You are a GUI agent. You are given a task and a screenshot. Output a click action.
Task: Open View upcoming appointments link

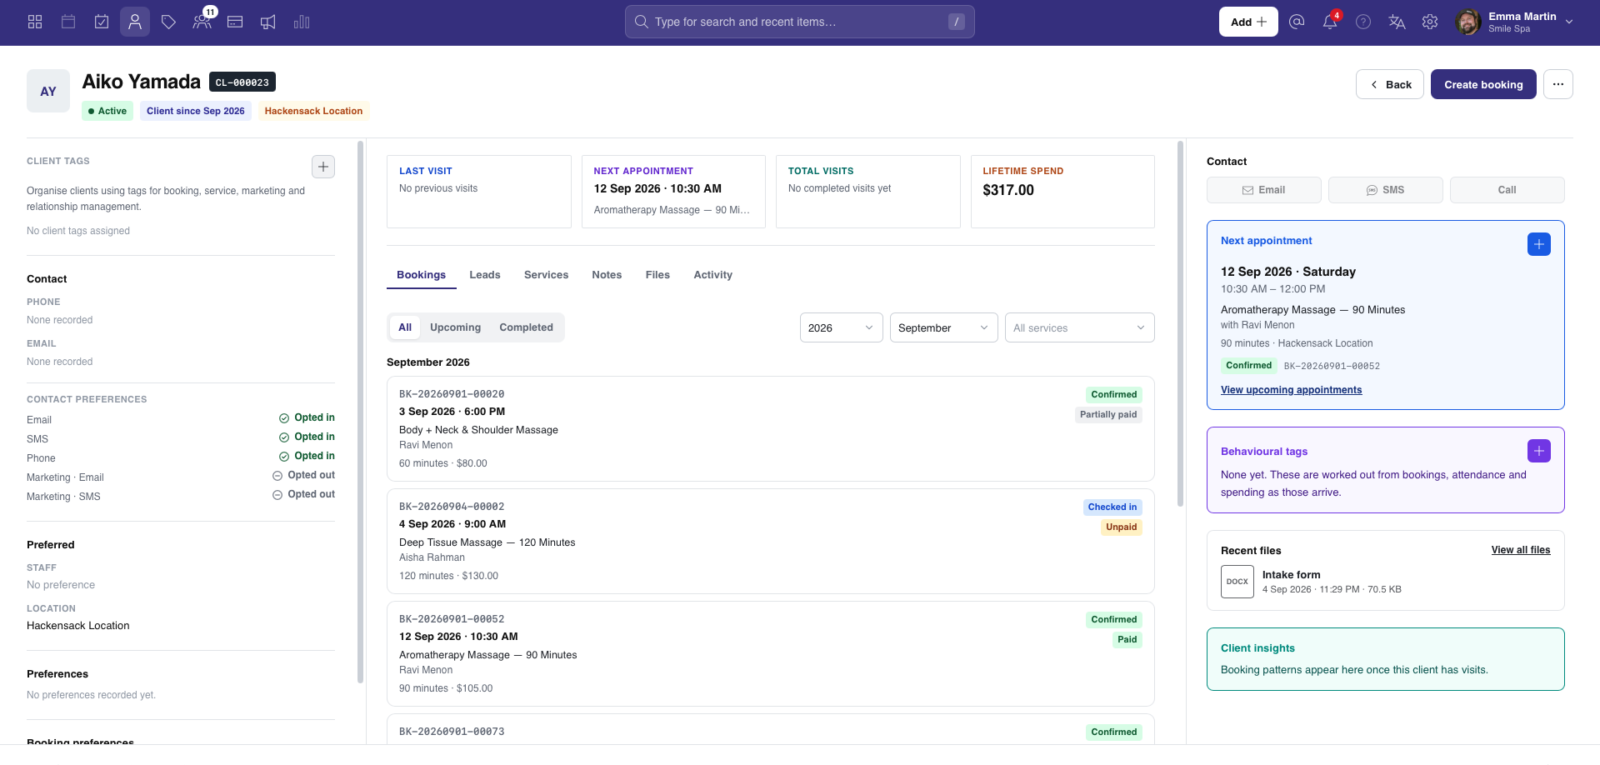coord(1291,390)
